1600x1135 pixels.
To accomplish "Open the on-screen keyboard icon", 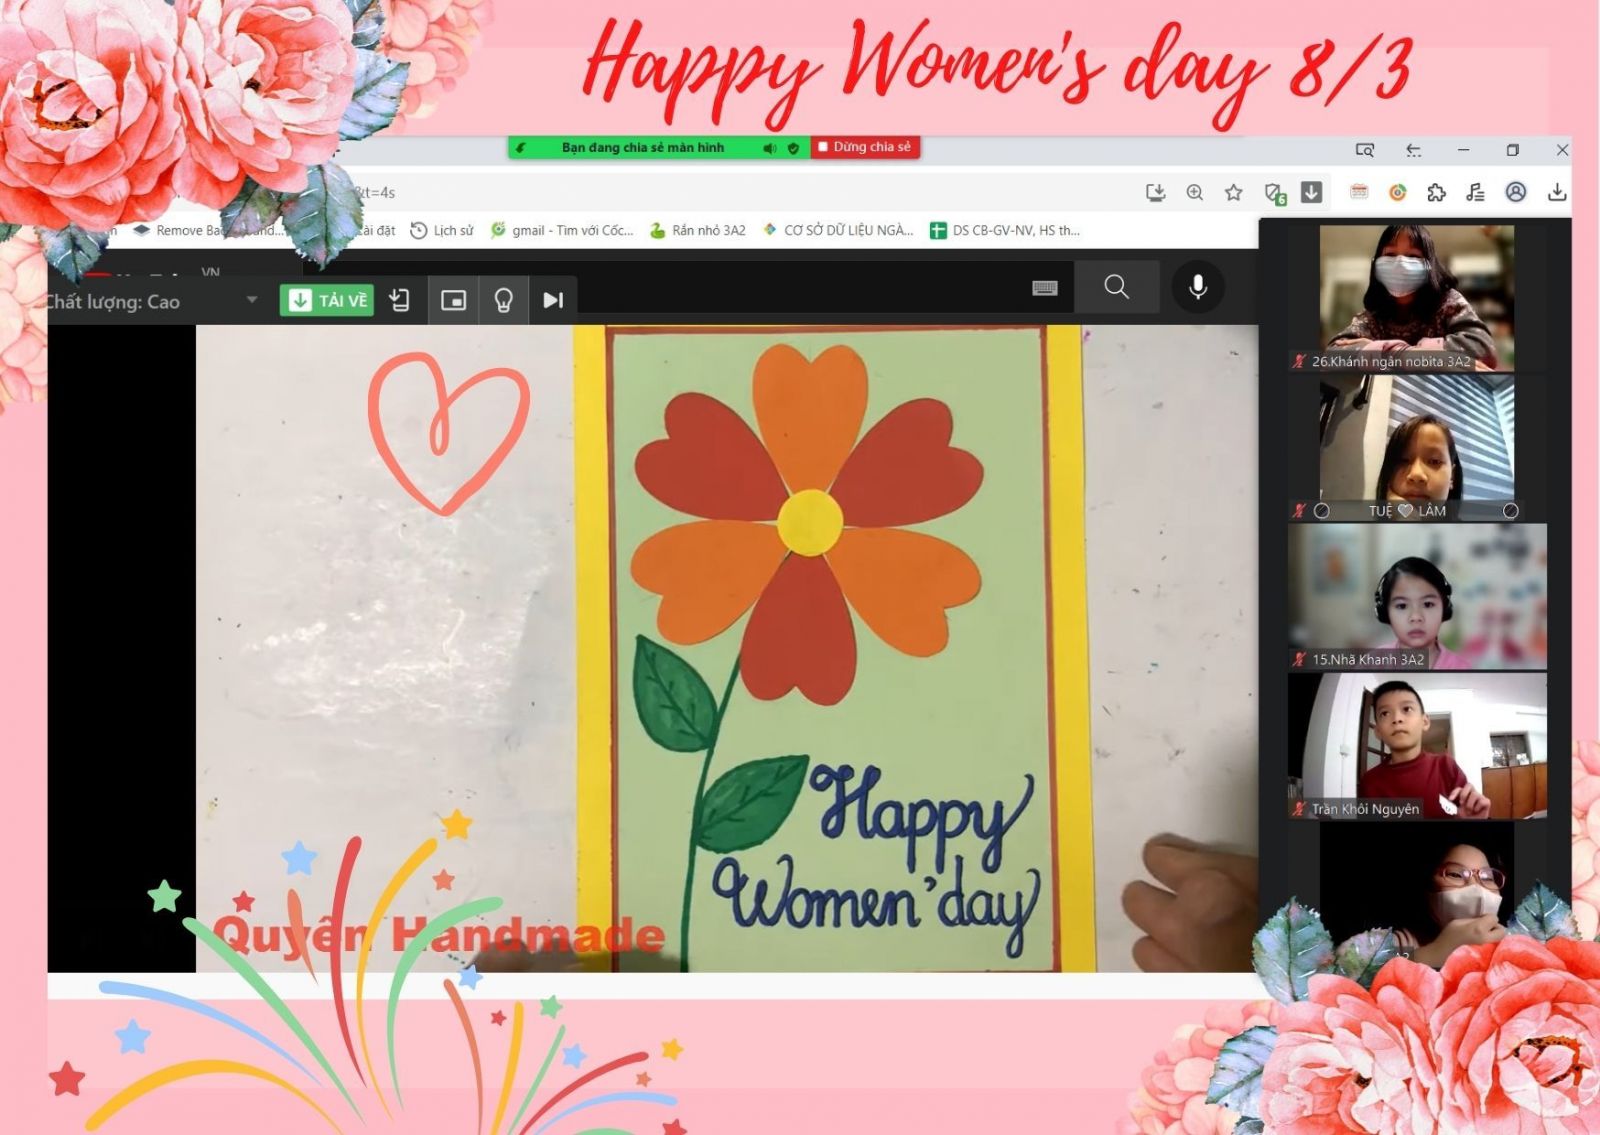I will 1045,288.
